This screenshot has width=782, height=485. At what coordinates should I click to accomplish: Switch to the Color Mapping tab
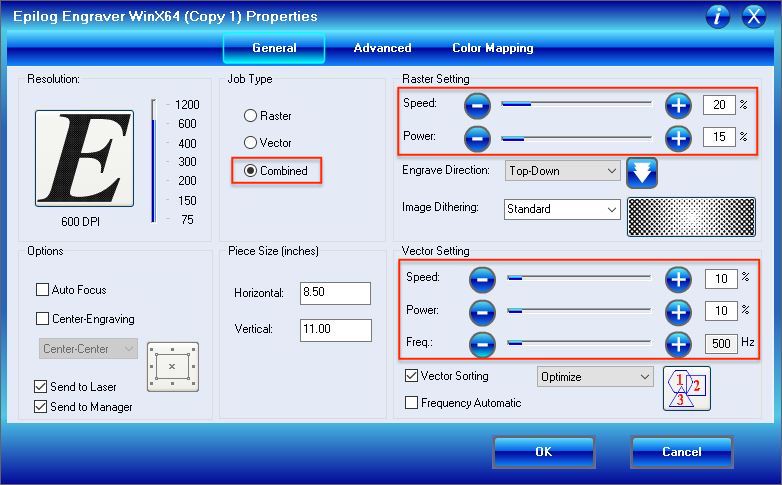point(493,48)
